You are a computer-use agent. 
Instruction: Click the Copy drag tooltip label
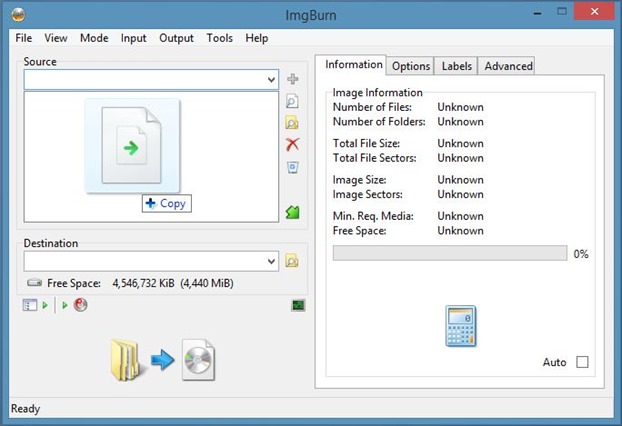pos(167,203)
